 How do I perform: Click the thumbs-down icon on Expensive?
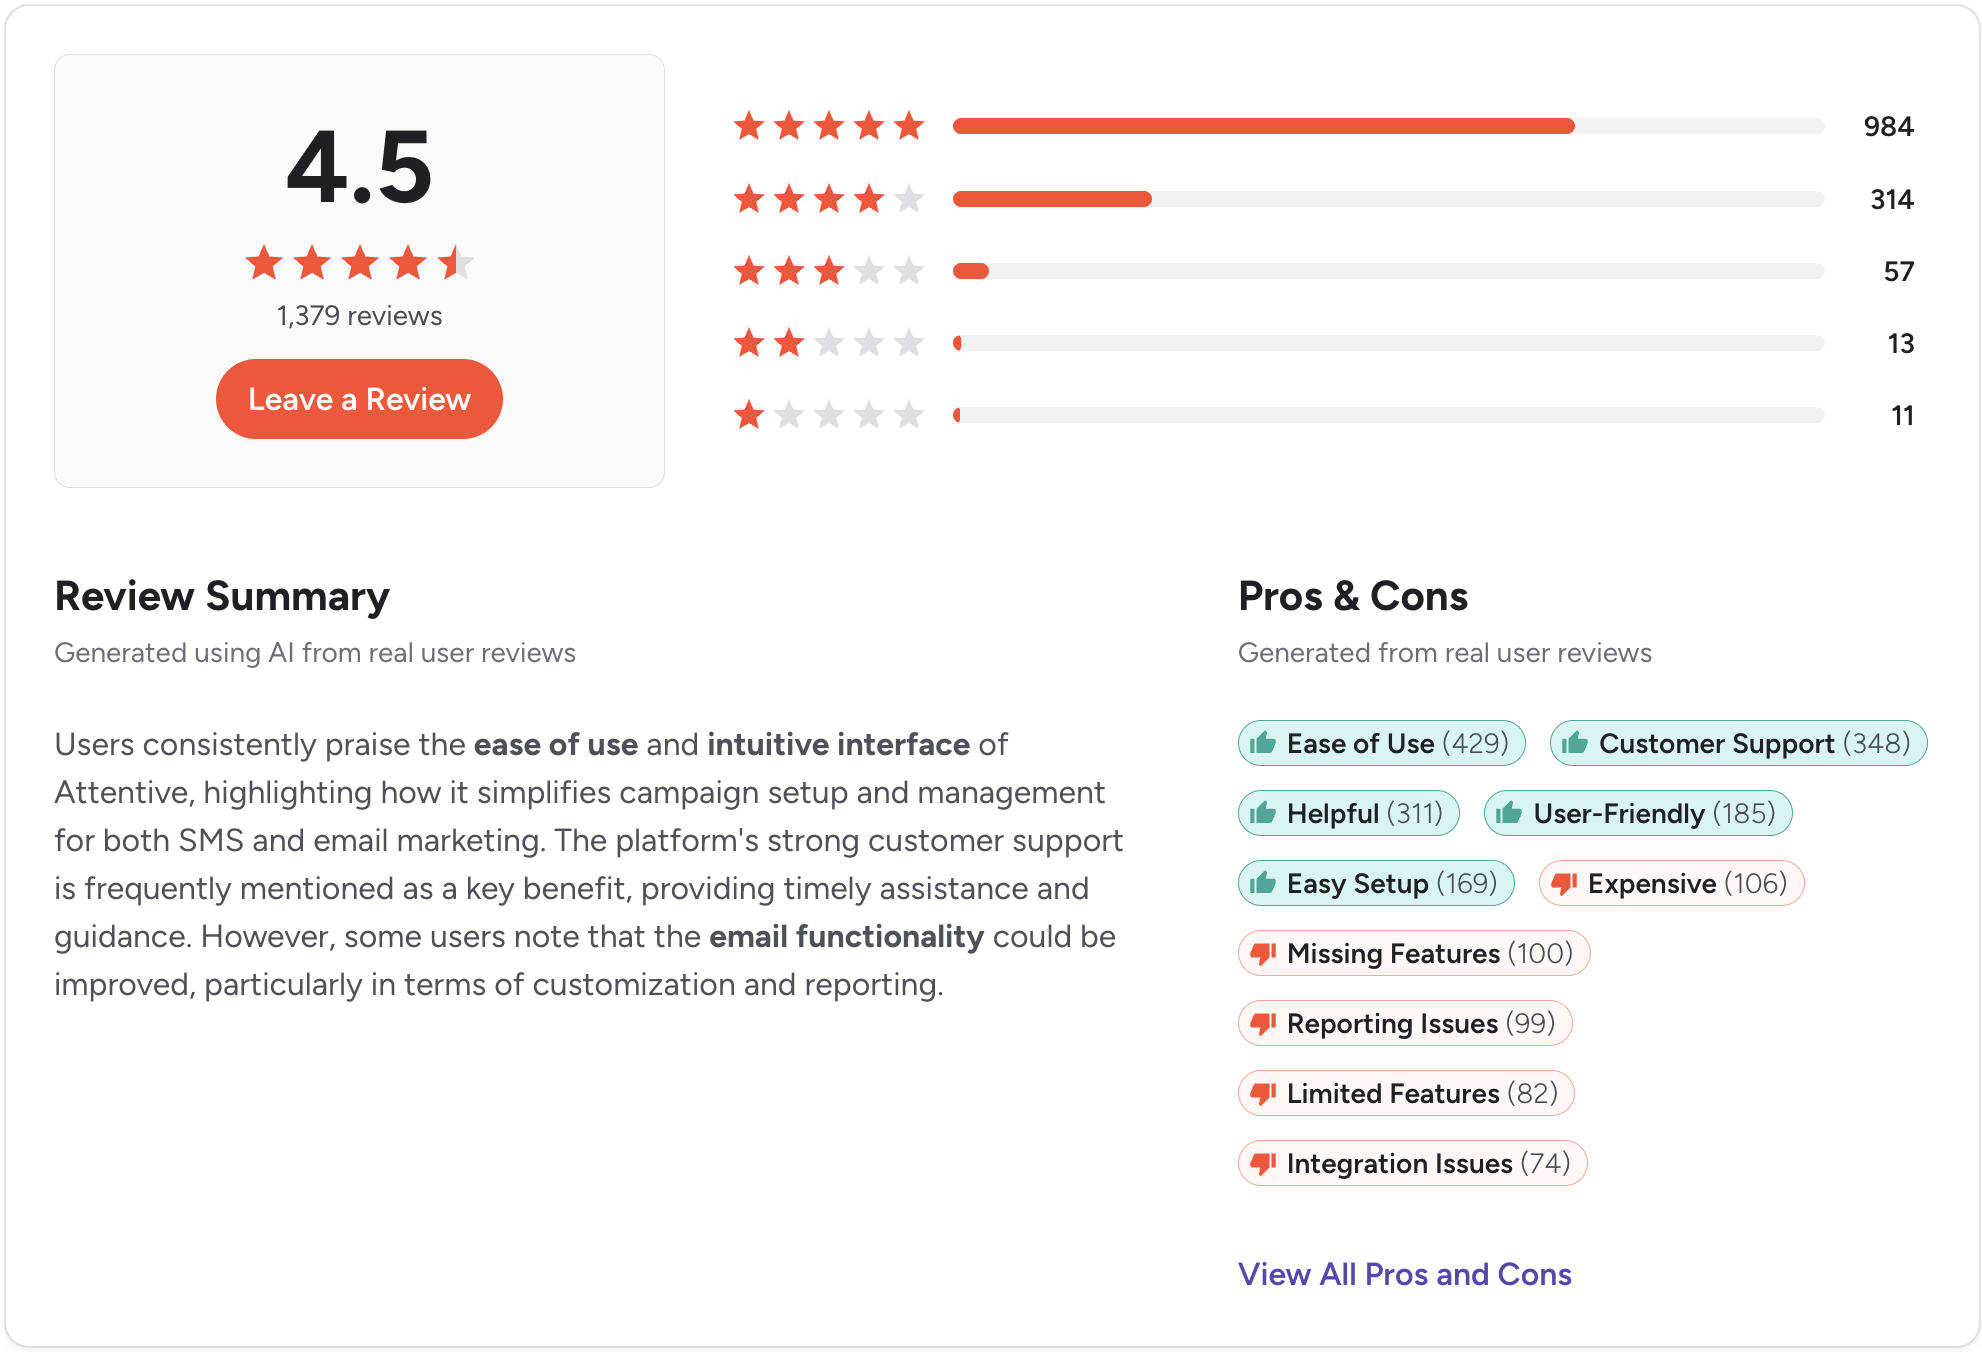point(1562,883)
